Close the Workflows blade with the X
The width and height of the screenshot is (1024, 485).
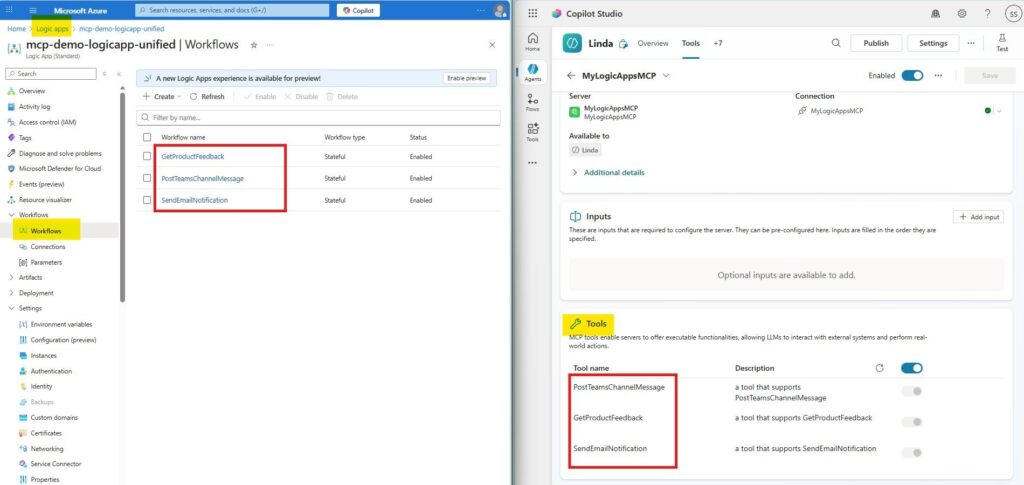point(492,45)
